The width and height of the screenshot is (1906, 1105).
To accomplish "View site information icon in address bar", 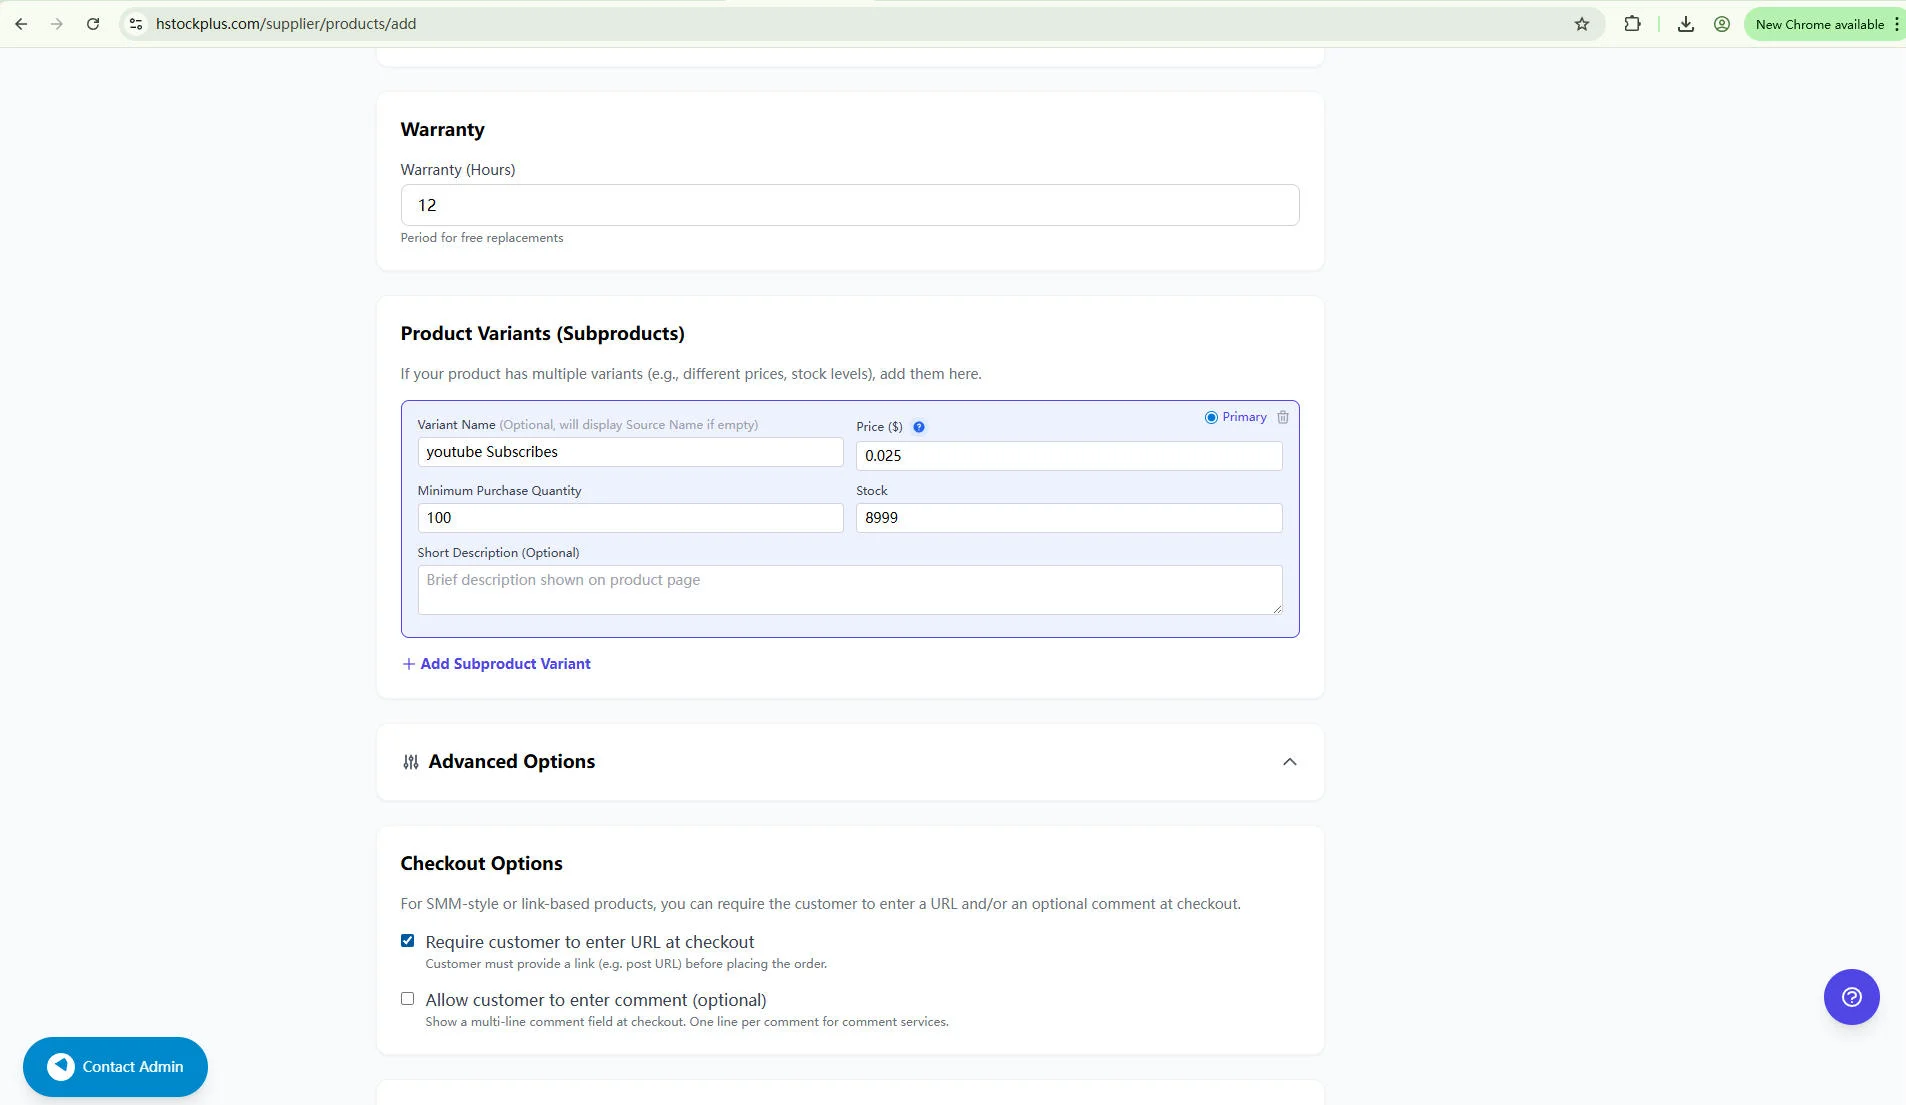I will tap(137, 24).
